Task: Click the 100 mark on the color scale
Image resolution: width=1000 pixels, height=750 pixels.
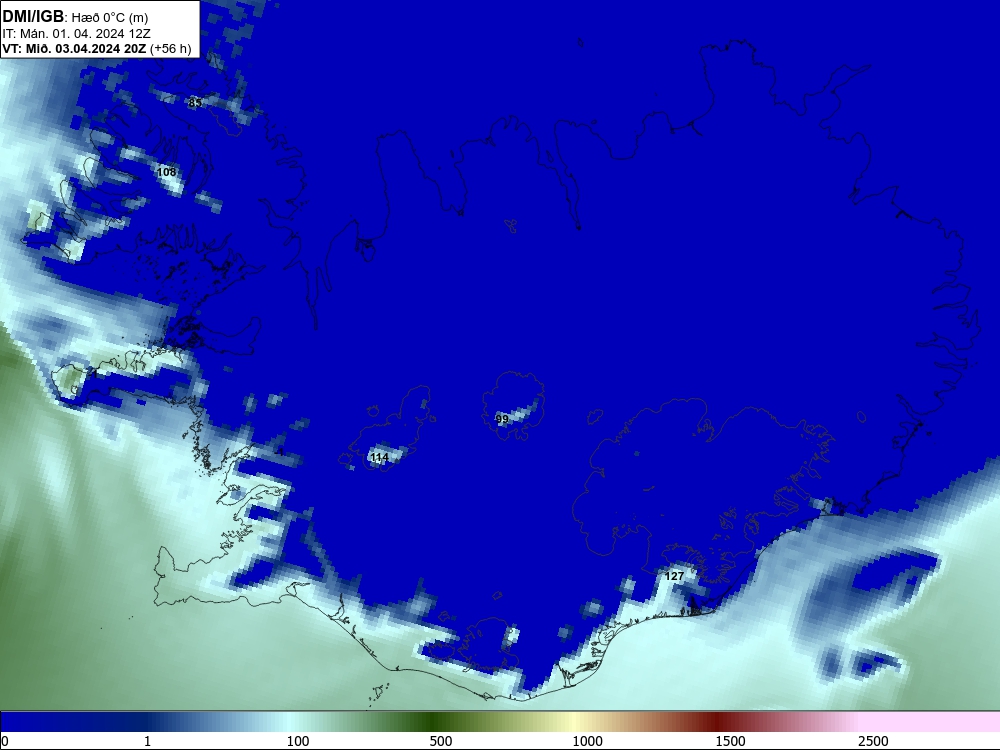Action: tap(298, 741)
